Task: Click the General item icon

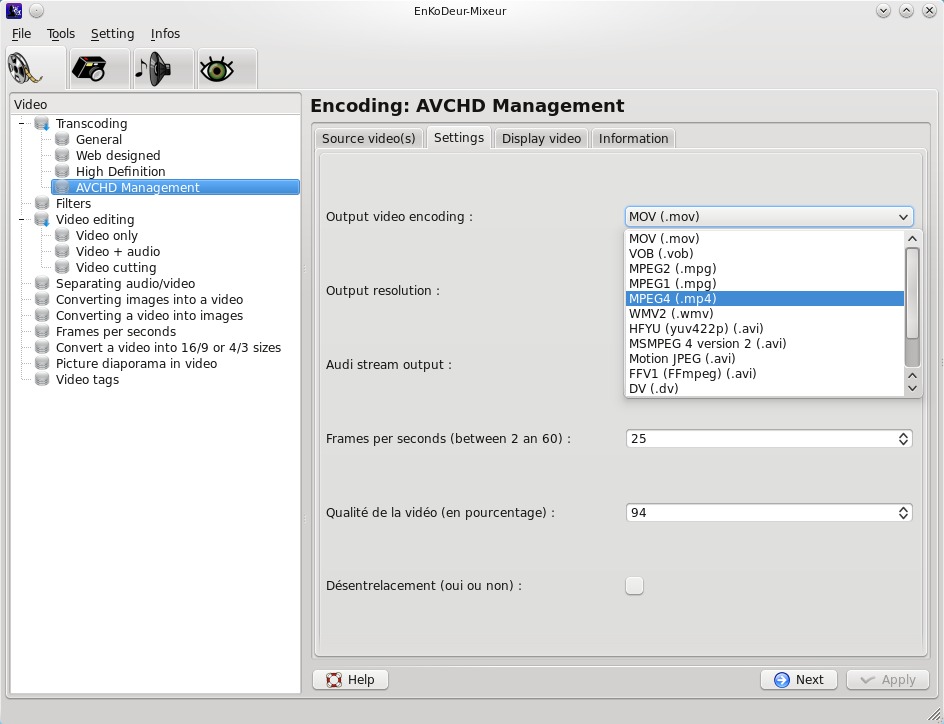Action: [x=61, y=140]
